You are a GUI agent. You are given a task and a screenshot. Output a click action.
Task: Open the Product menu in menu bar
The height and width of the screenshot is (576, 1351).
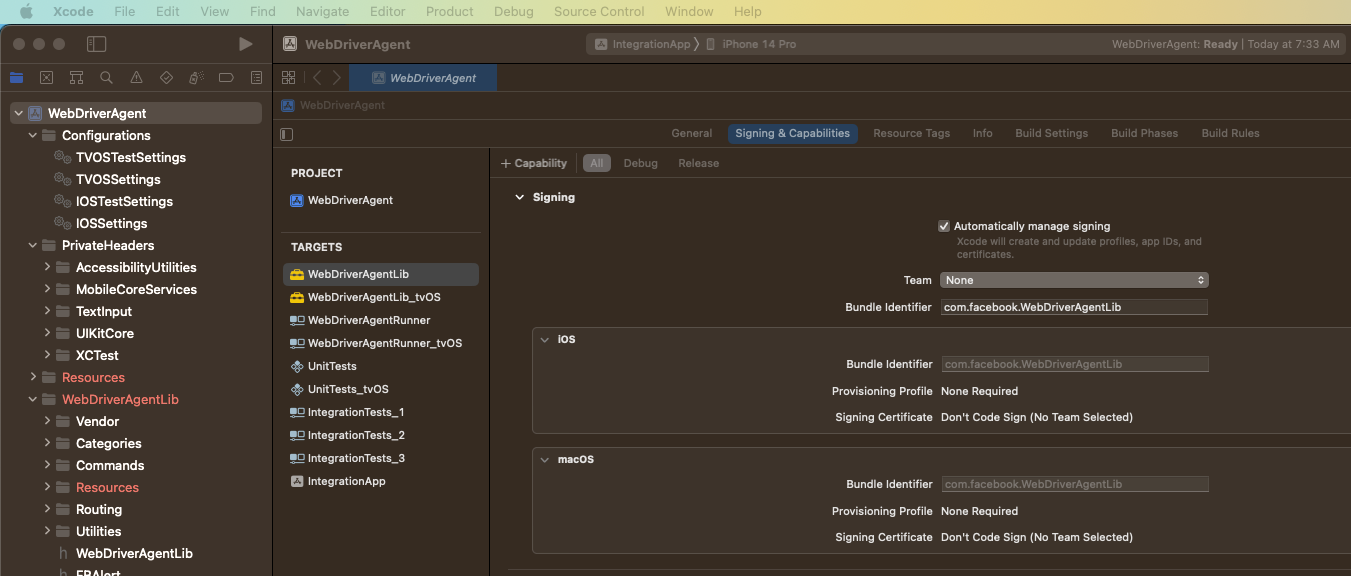[x=449, y=12]
